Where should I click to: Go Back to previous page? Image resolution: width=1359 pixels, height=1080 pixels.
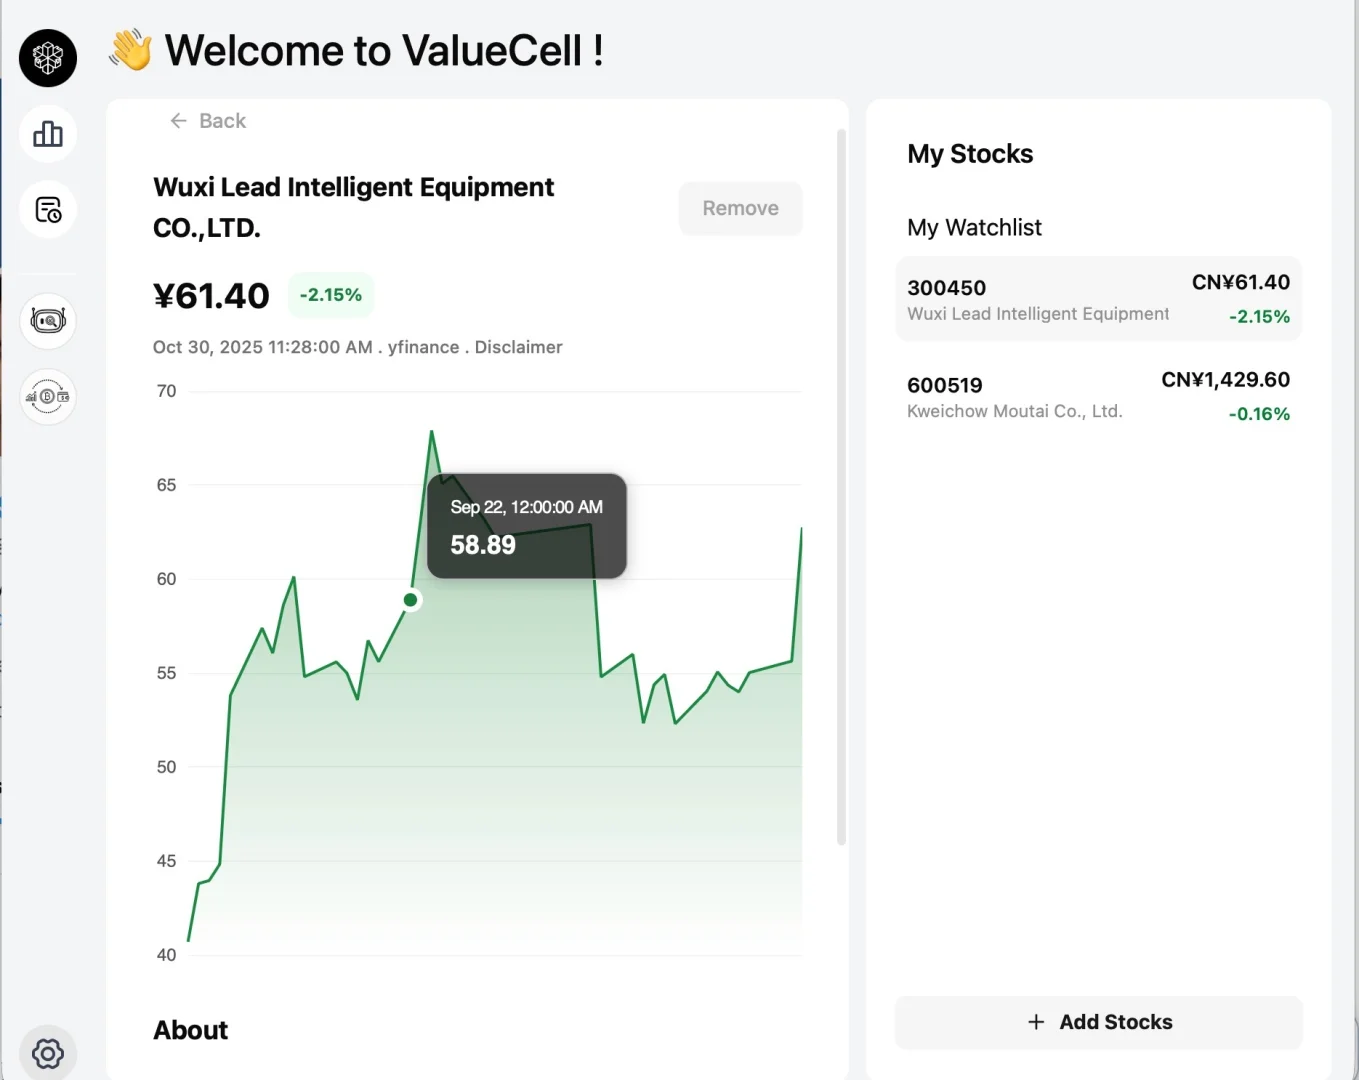(221, 121)
